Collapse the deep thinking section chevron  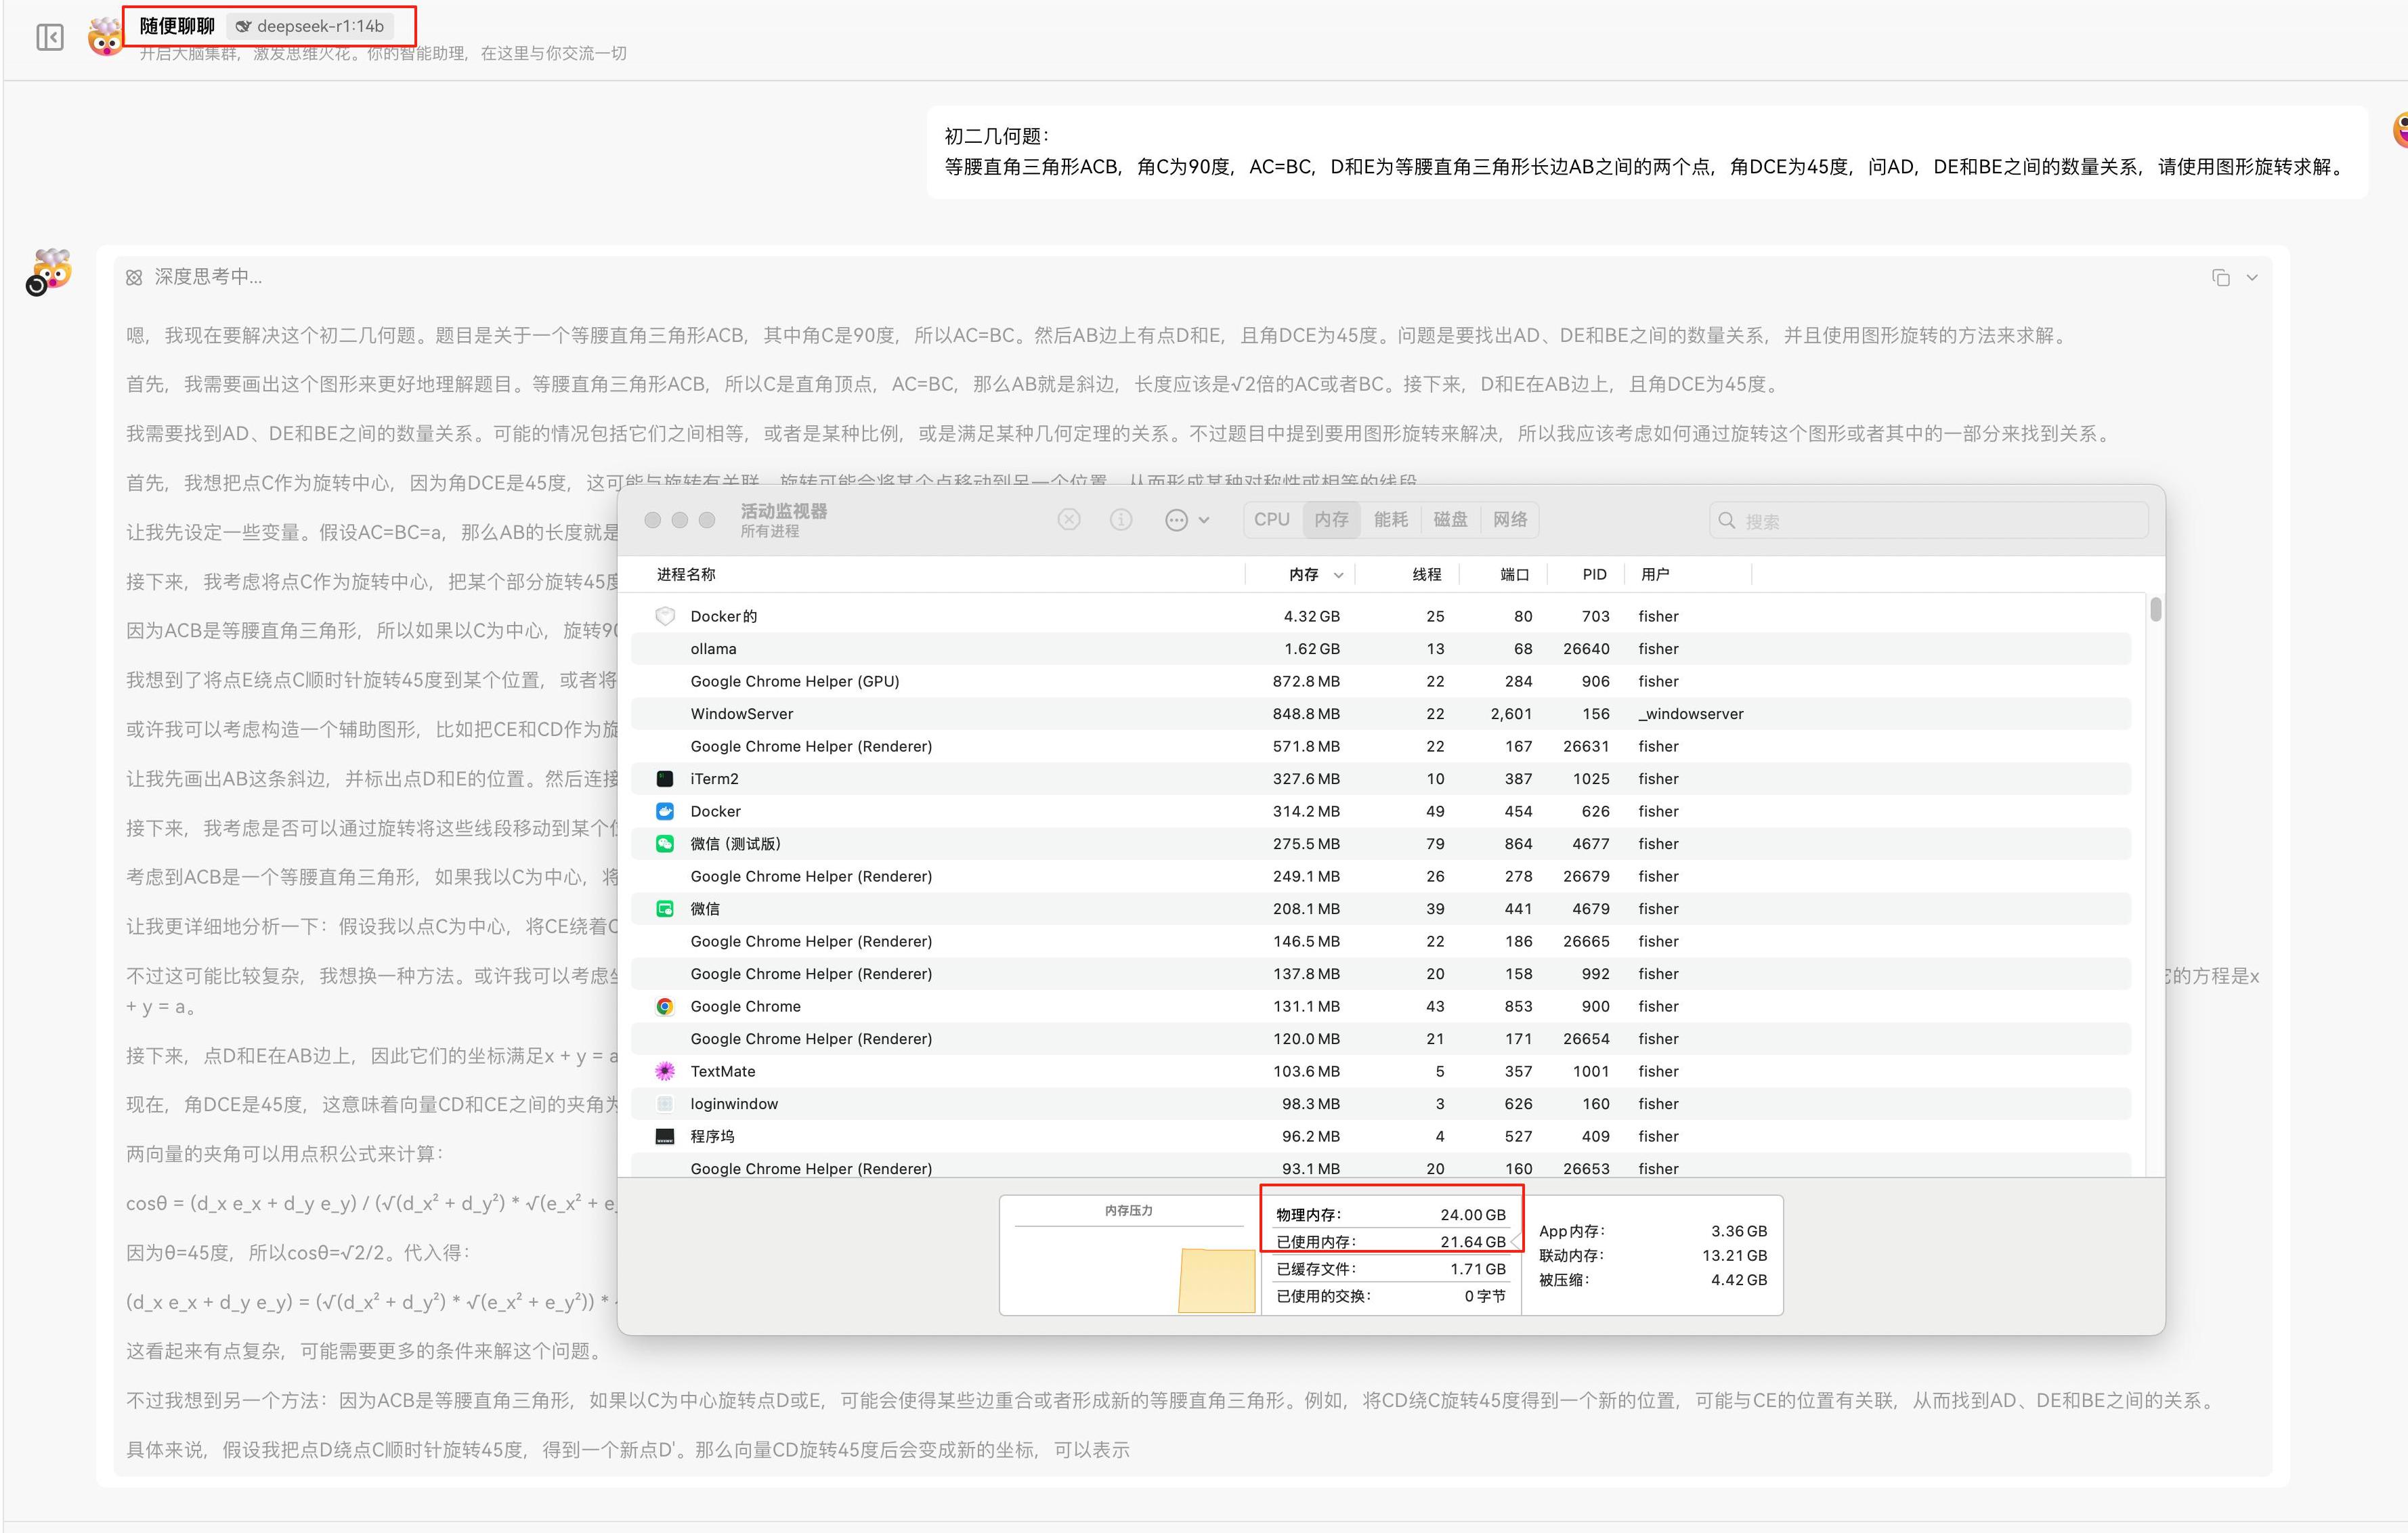point(2252,278)
